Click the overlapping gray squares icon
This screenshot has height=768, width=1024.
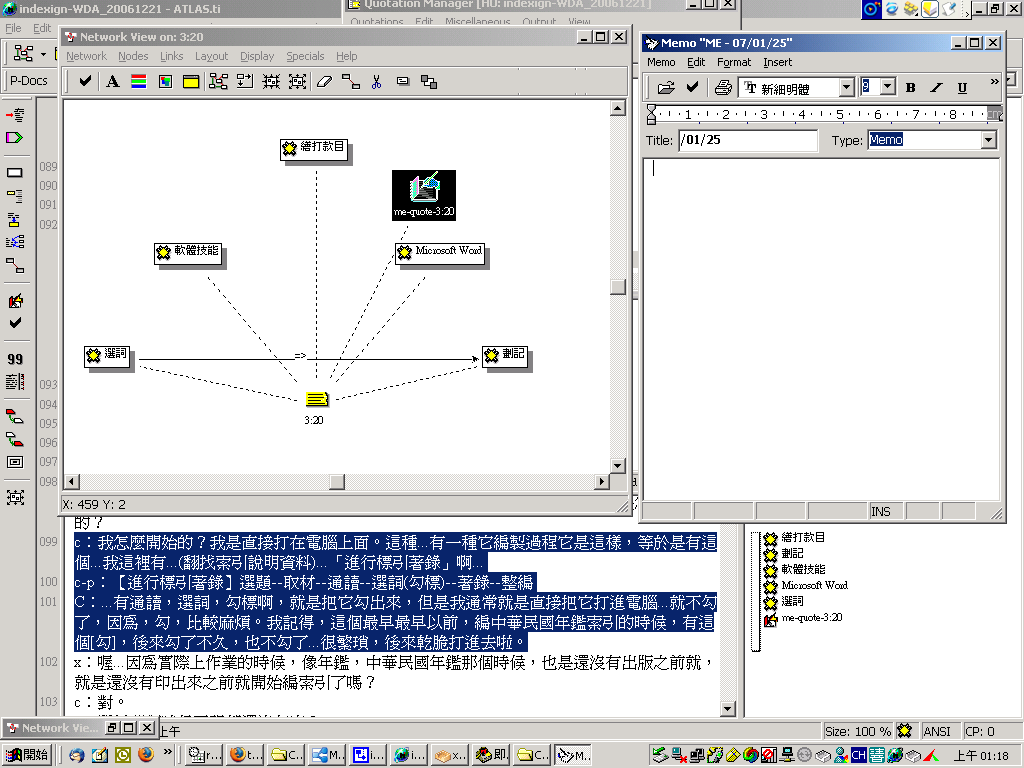429,81
